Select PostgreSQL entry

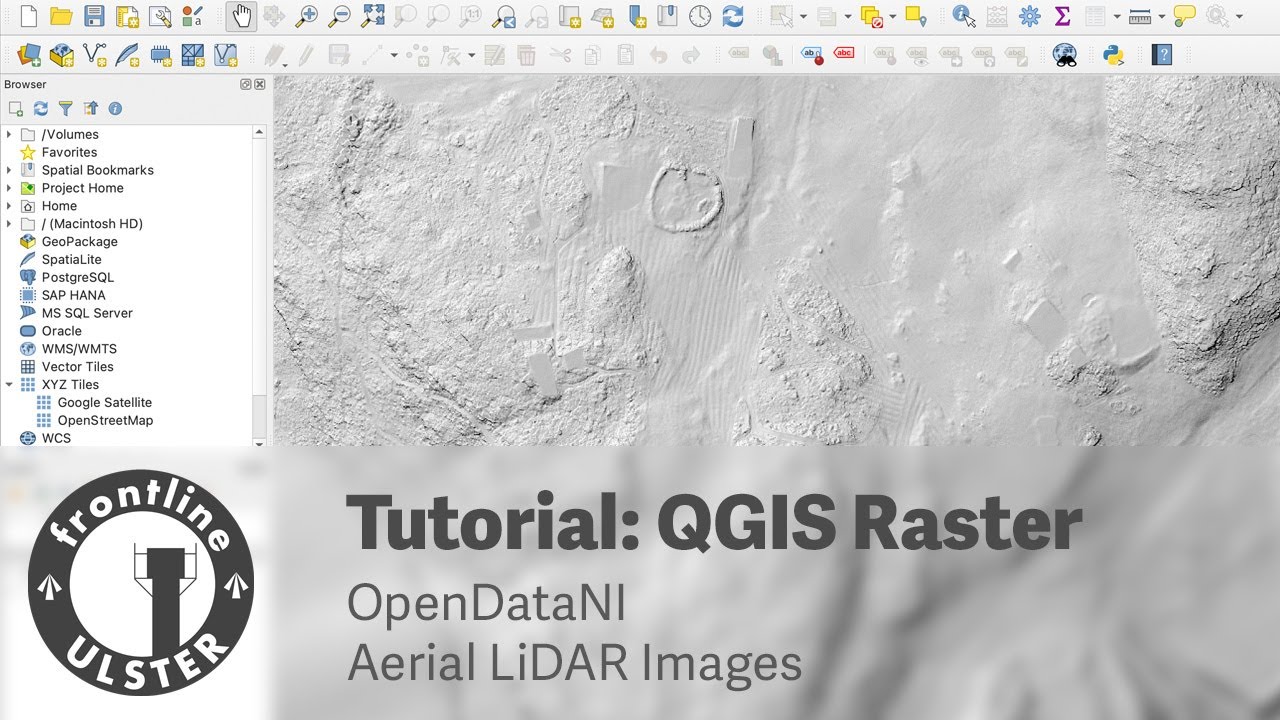coord(77,277)
